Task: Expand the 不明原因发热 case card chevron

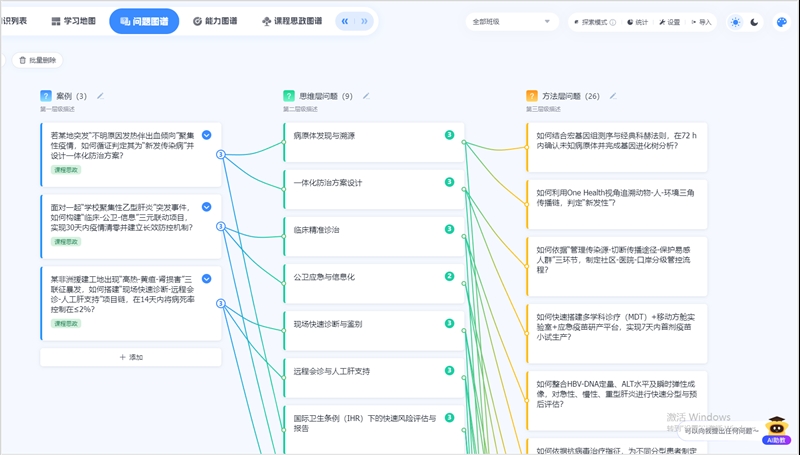Action: click(207, 135)
